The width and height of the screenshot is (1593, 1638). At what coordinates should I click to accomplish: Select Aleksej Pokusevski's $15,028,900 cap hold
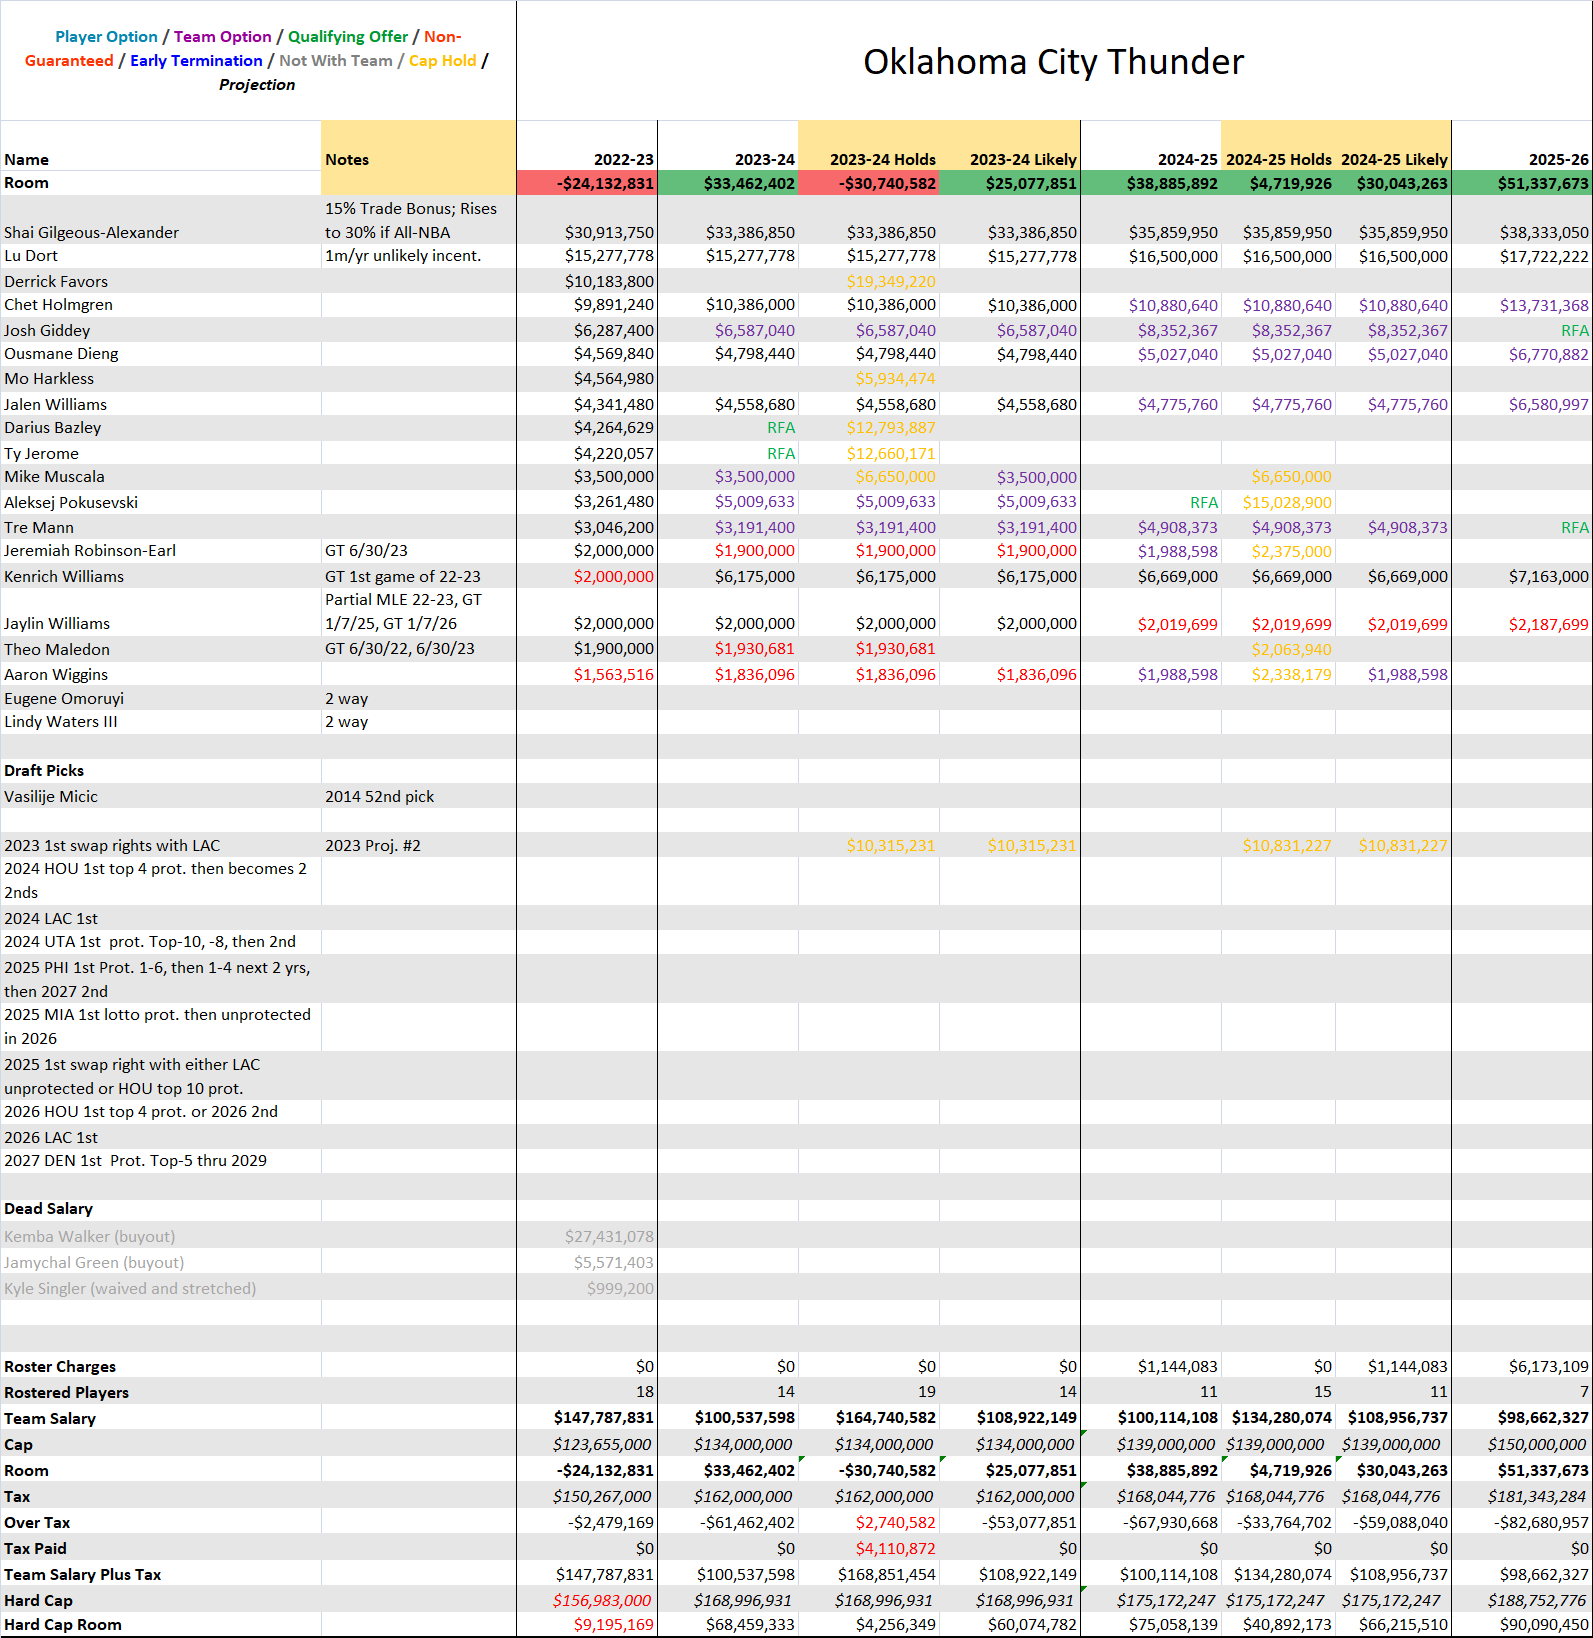[1287, 502]
